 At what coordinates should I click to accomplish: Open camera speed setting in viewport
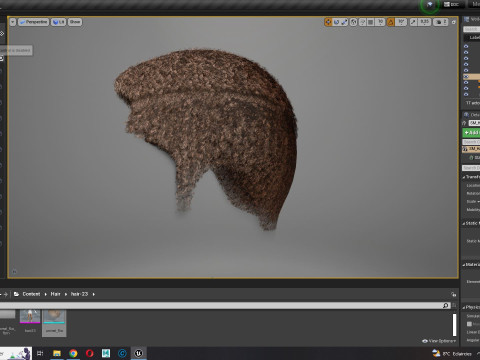441,22
